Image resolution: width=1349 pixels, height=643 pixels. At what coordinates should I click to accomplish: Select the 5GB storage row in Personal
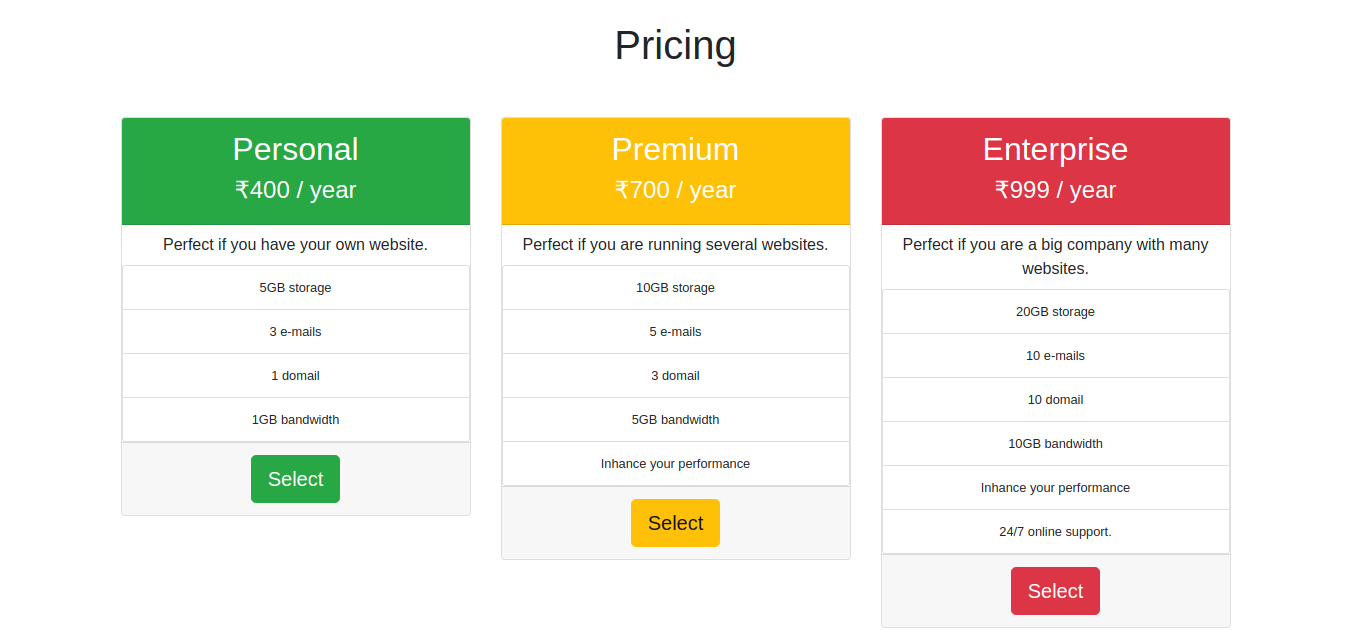pyautogui.click(x=295, y=287)
